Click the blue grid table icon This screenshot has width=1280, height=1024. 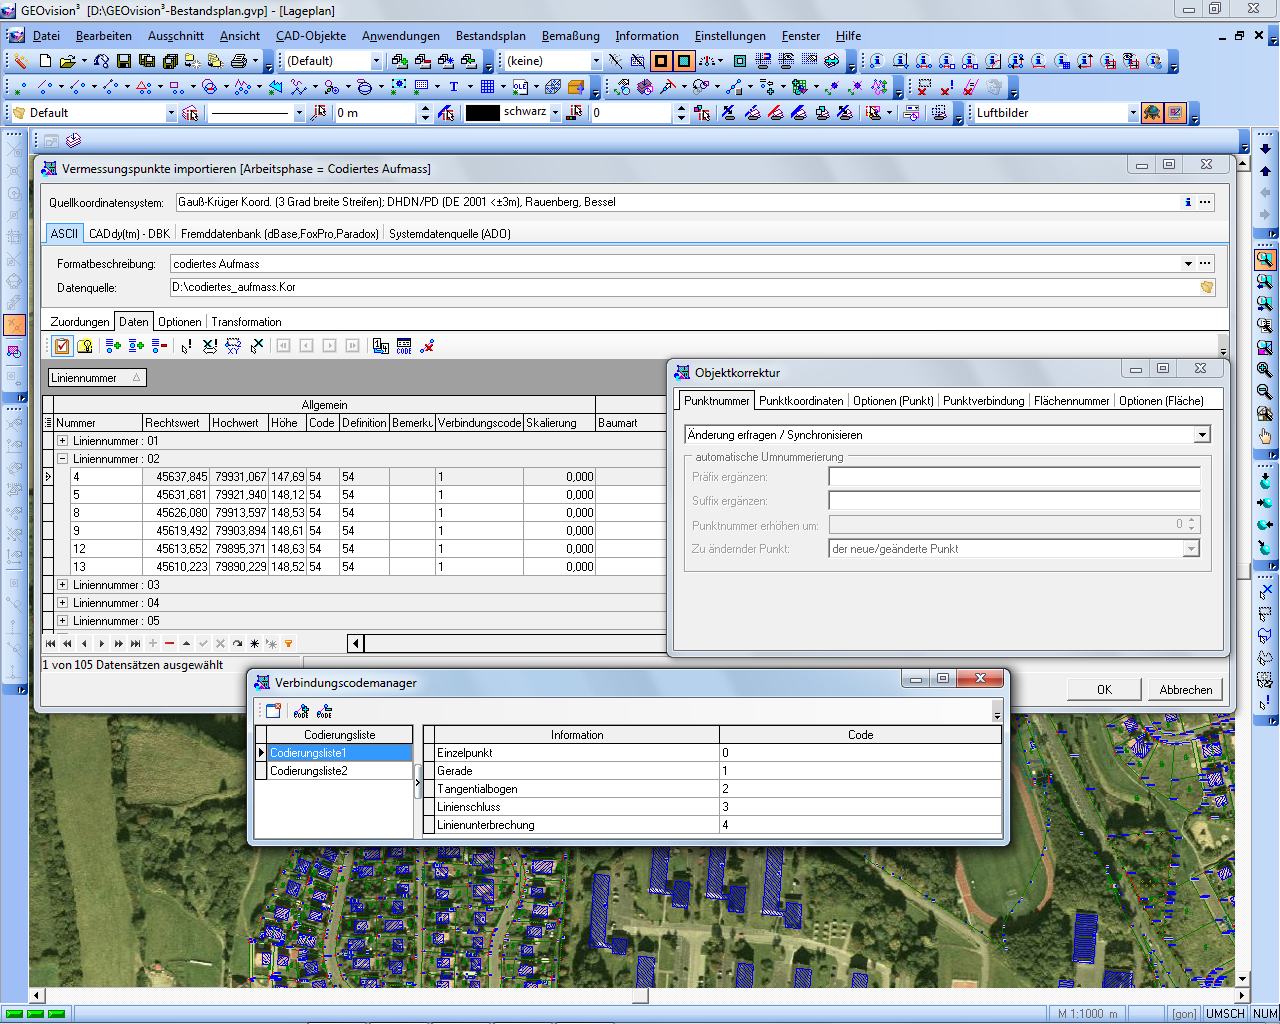tap(487, 87)
